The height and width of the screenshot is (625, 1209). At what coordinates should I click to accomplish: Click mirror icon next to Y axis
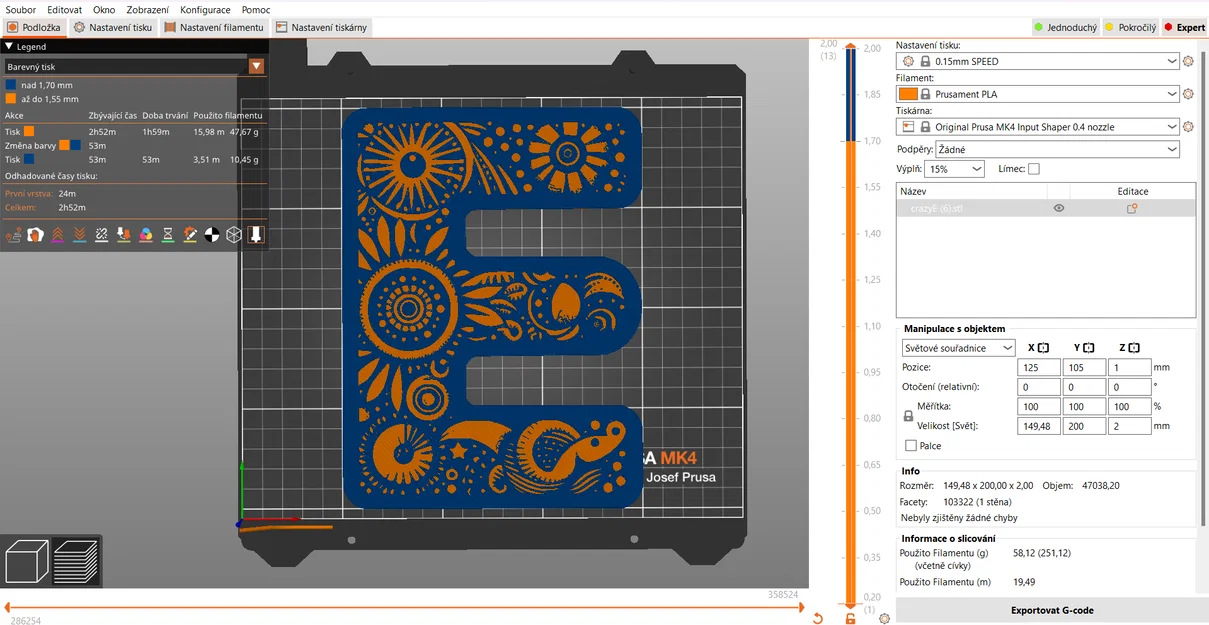click(x=1089, y=348)
